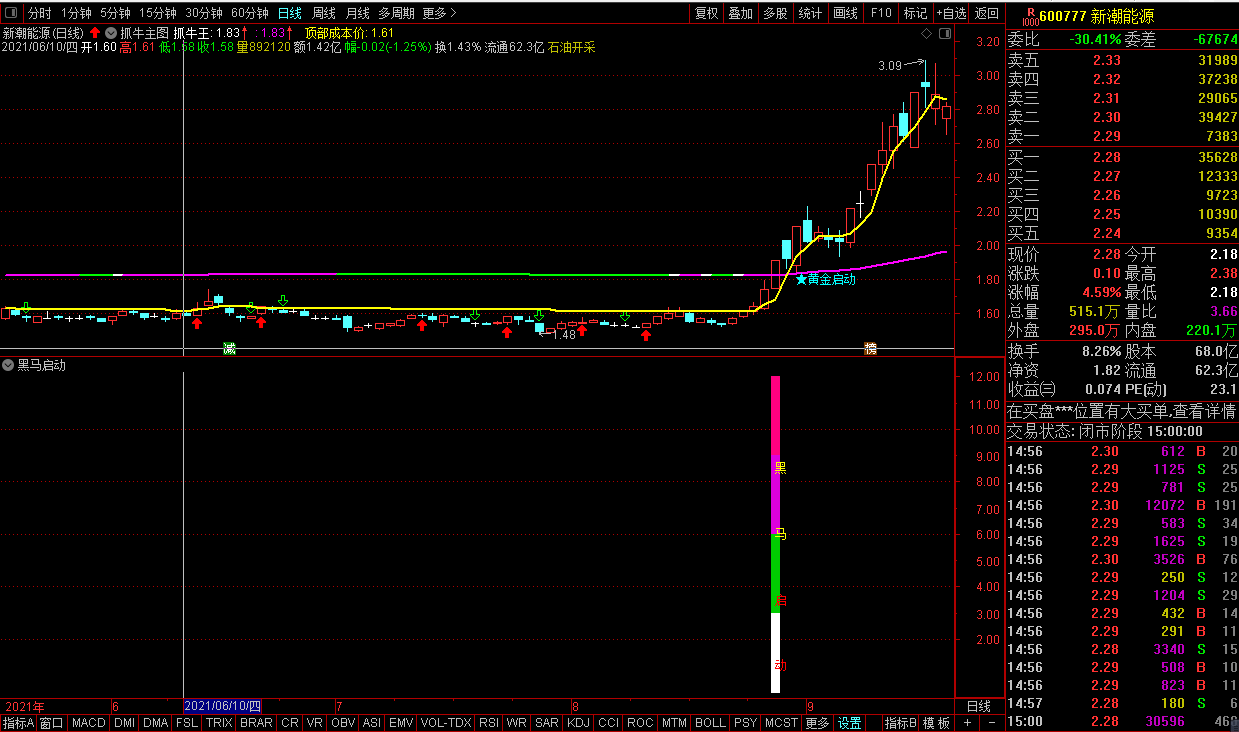Image resolution: width=1239 pixels, height=732 pixels.
Task: Click the red up-arrow beside 新潮能源(日线)
Action: [x=95, y=33]
